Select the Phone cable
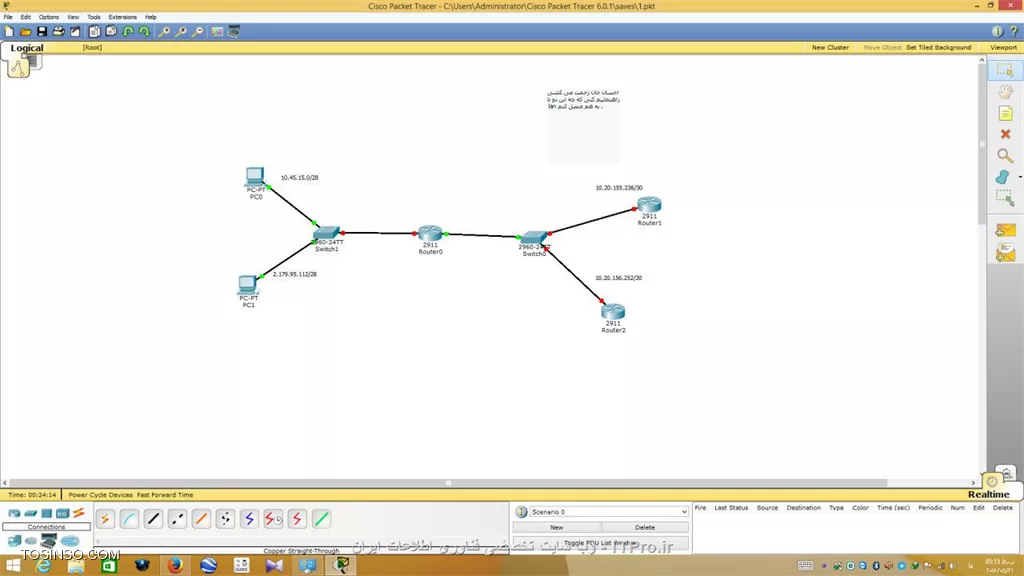Image resolution: width=1024 pixels, height=576 pixels. tap(225, 519)
